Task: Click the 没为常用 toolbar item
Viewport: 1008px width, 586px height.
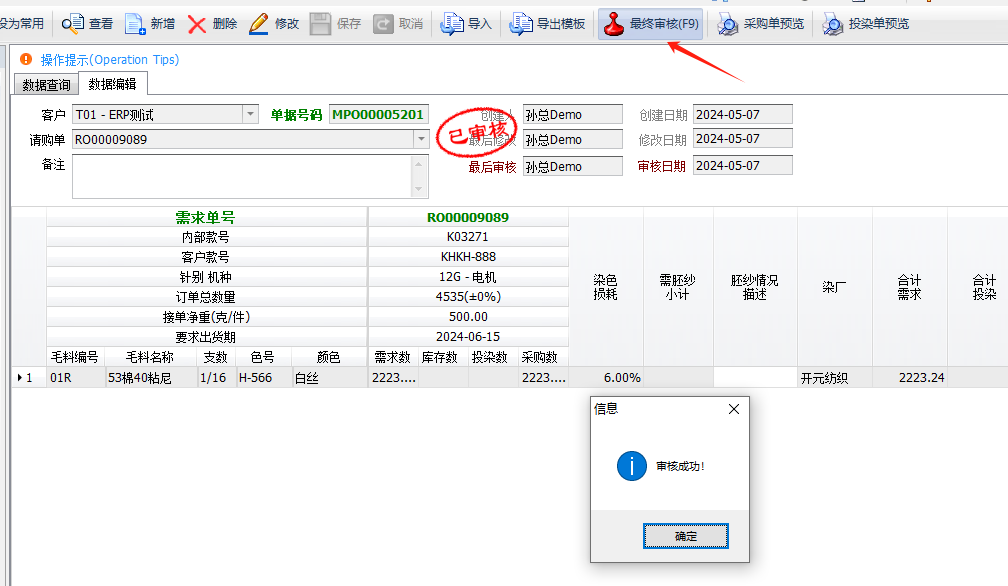Action: pos(22,24)
